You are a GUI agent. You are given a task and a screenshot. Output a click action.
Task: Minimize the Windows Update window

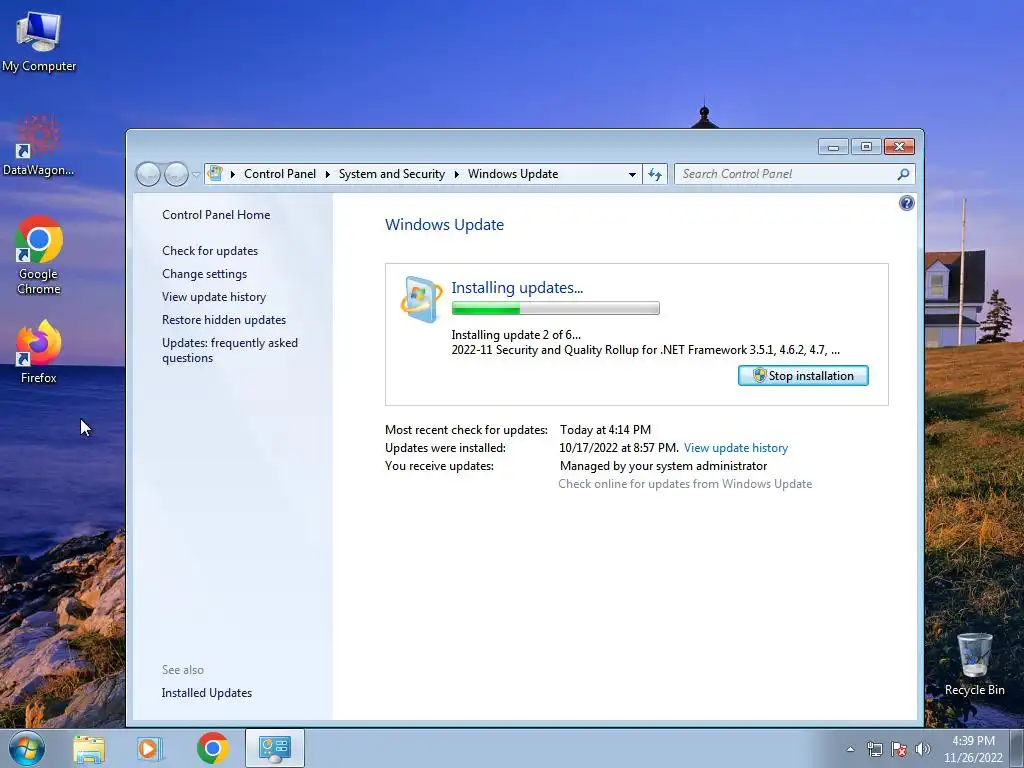pyautogui.click(x=833, y=147)
